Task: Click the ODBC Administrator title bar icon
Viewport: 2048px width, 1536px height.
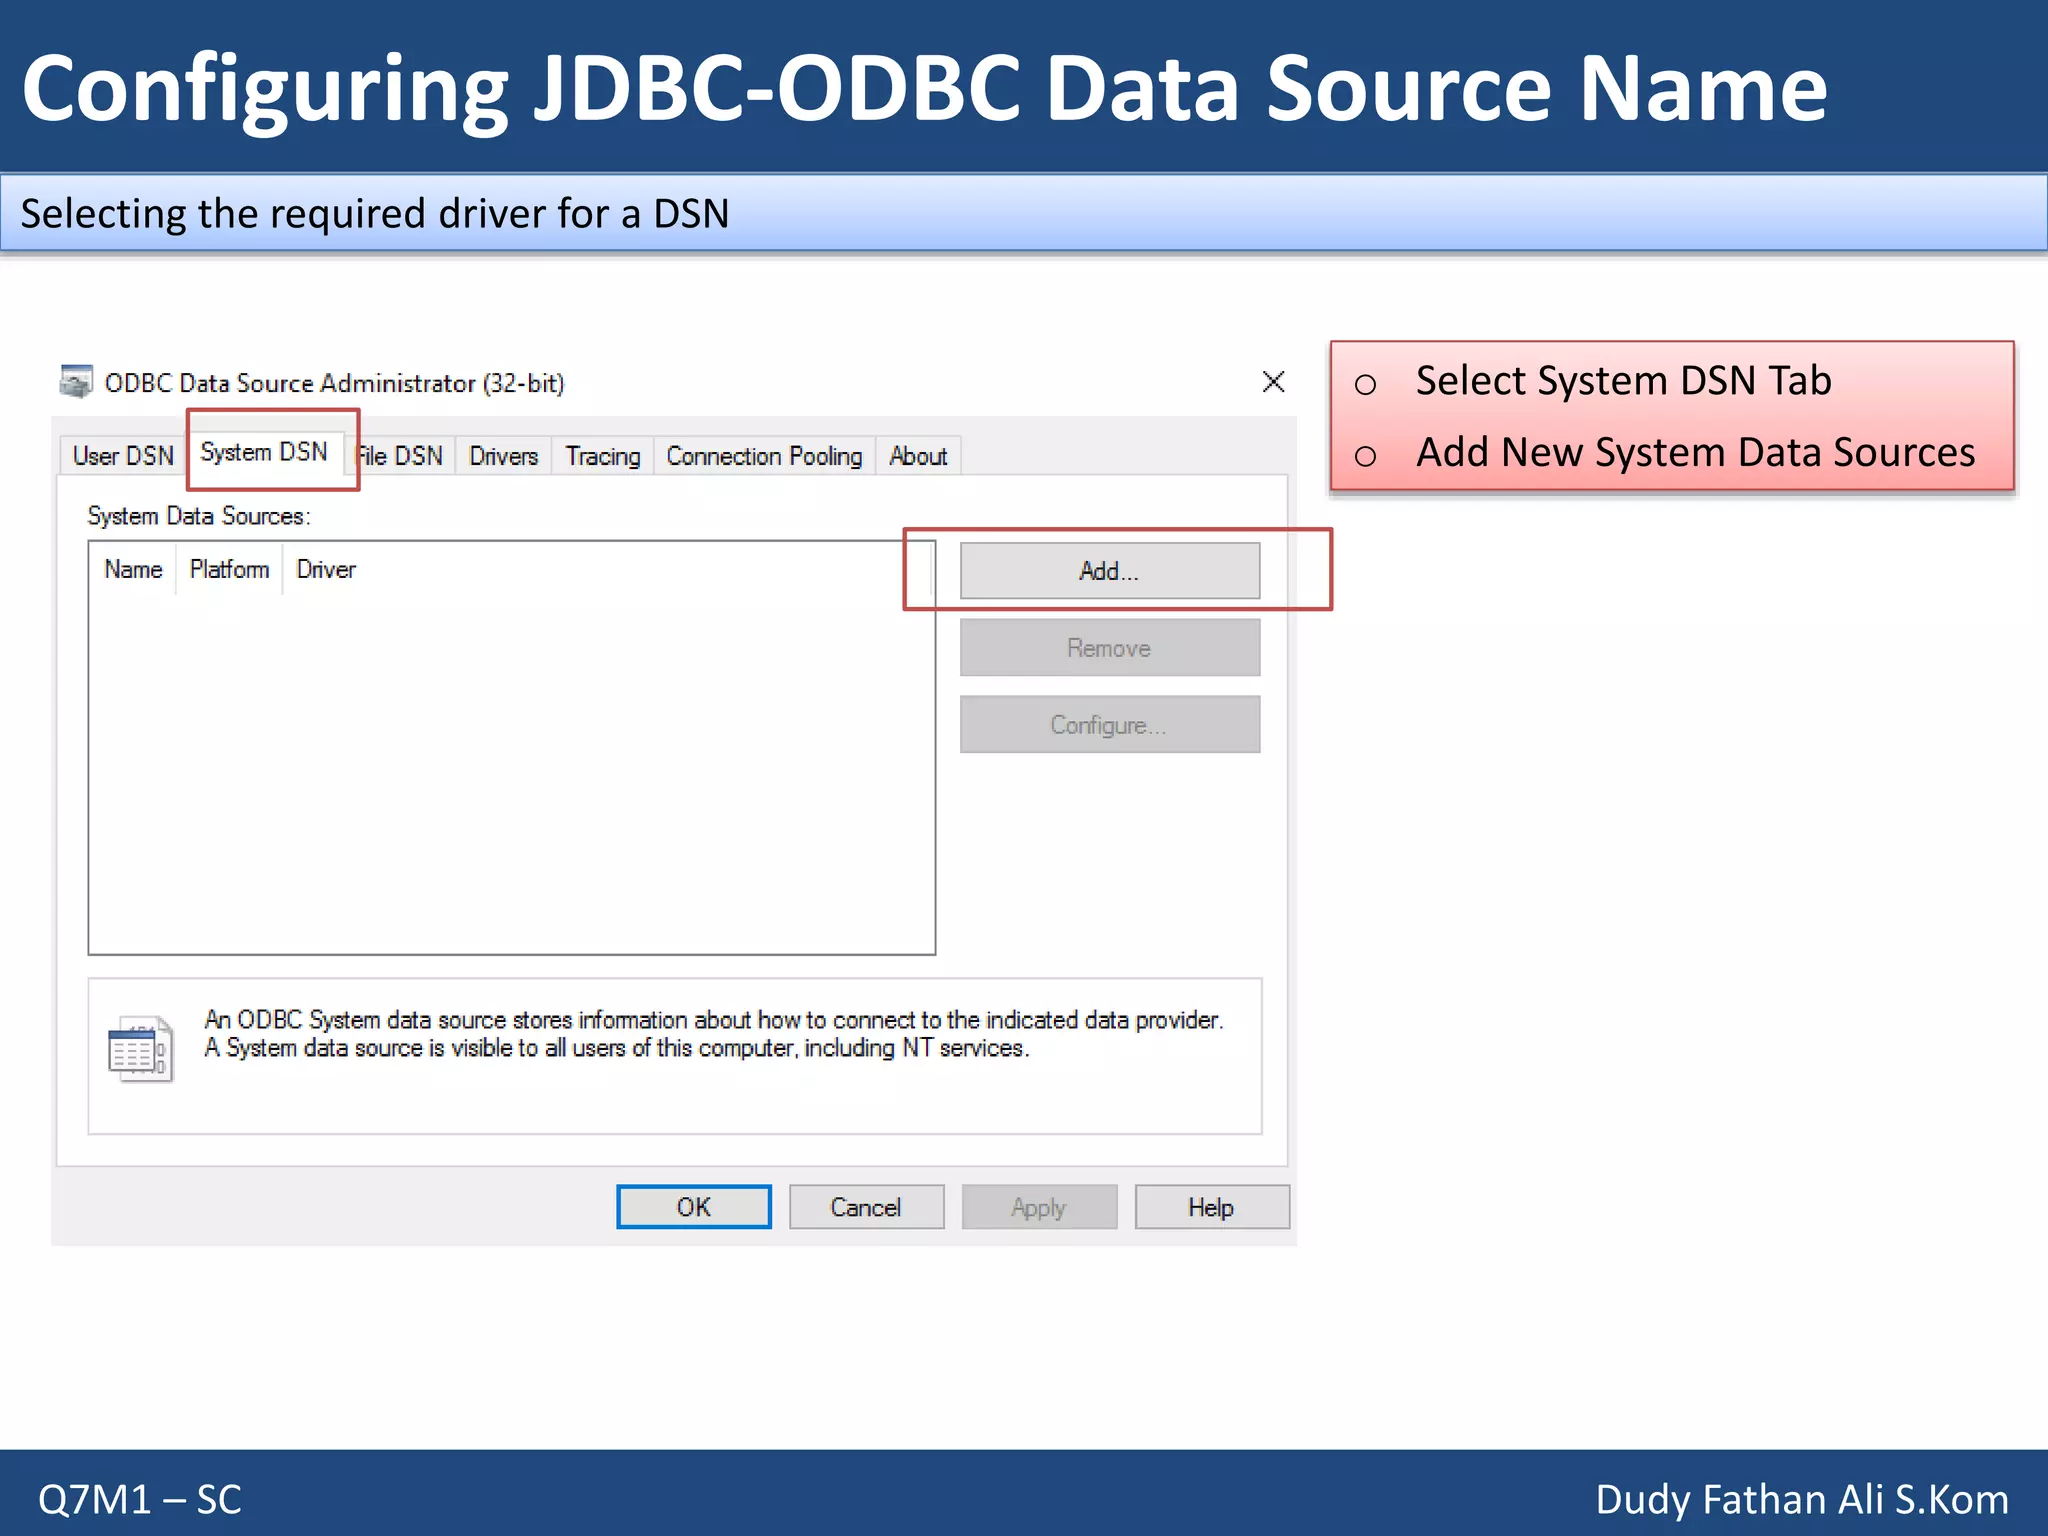Action: coord(76,382)
